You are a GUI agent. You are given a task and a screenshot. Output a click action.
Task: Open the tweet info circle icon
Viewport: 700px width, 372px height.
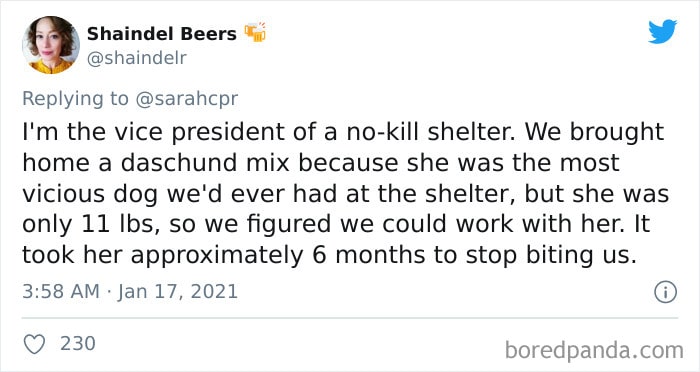click(x=666, y=292)
